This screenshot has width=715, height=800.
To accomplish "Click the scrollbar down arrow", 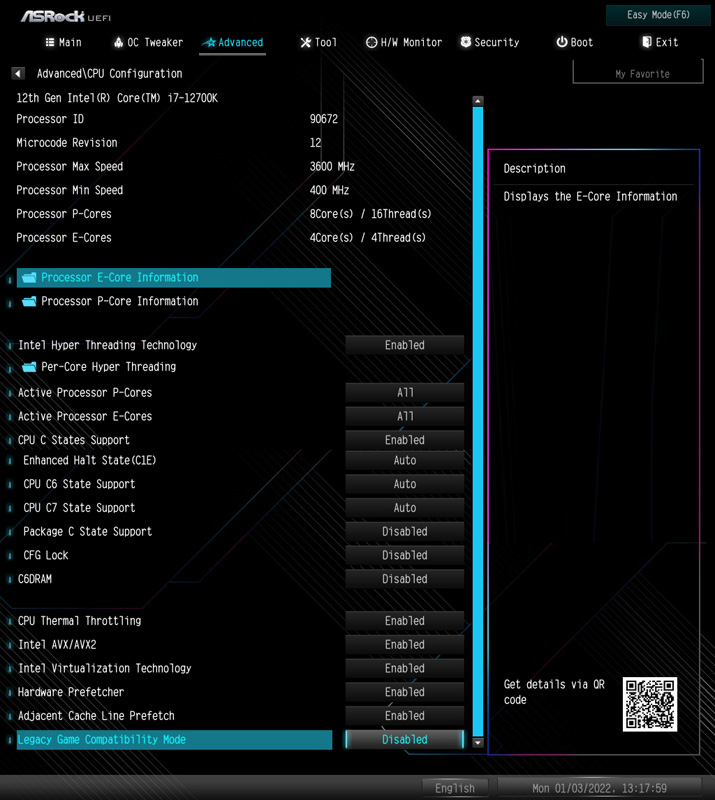I will click(478, 743).
